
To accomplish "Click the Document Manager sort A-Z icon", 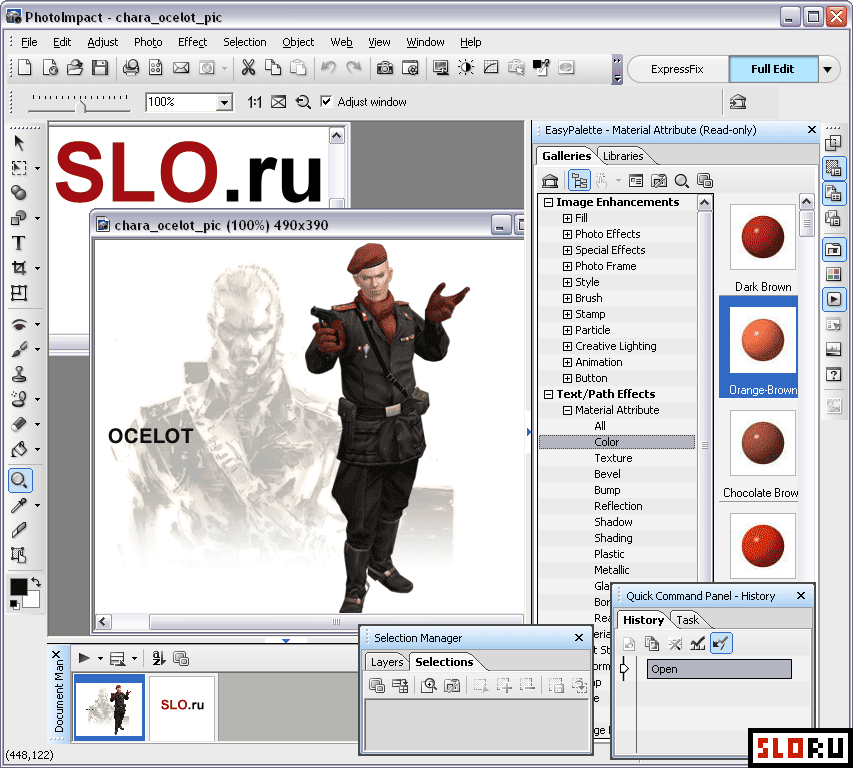I will coord(158,659).
